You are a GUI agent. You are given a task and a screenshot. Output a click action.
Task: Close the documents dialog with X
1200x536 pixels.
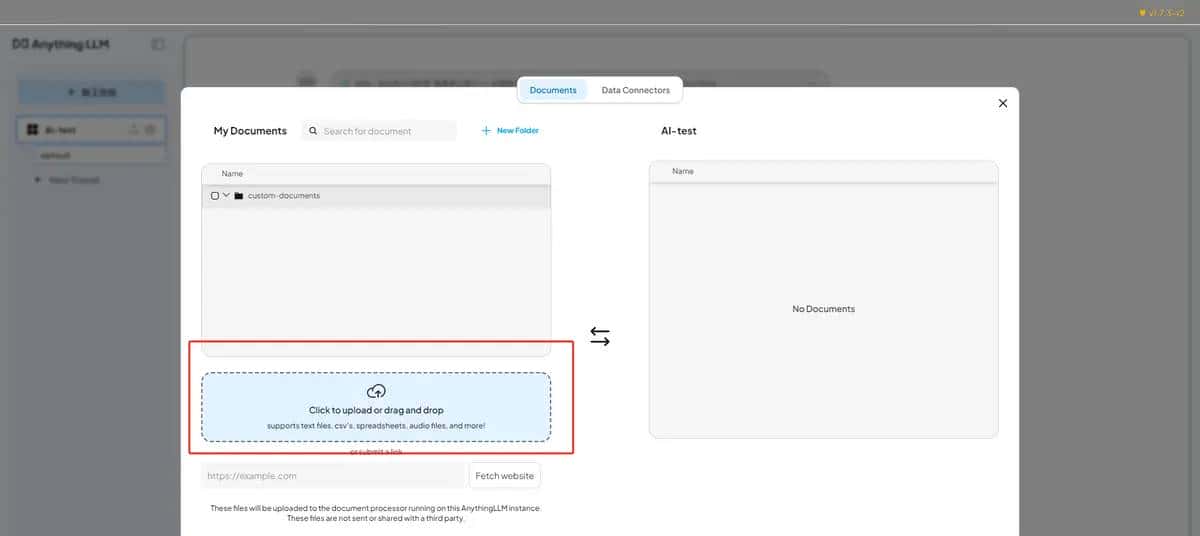1003,103
